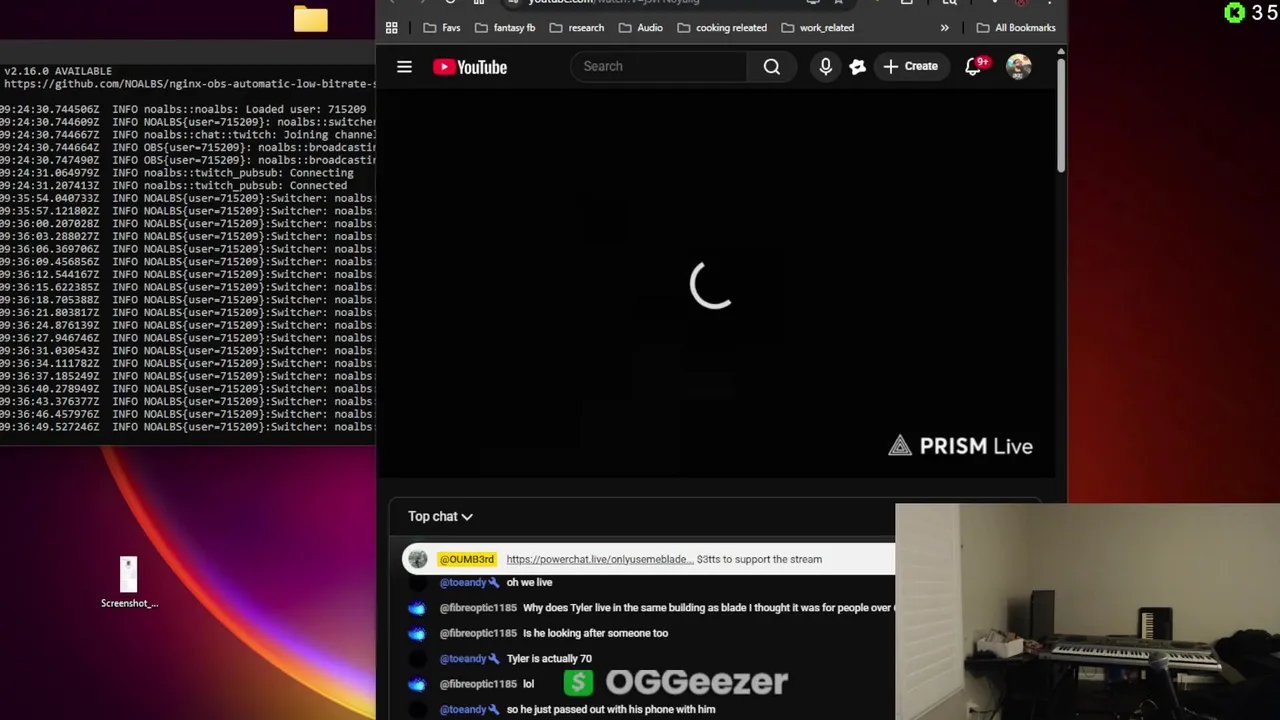Click the Create button
Screen dimensions: 1280x720
tap(911, 67)
